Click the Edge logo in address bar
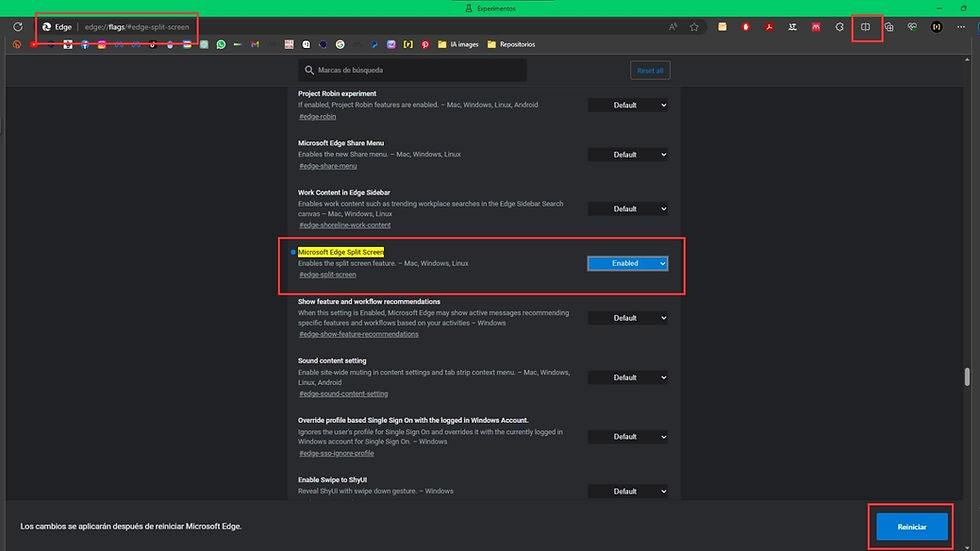Screen dimensions: 980x551 pyautogui.click(x=47, y=27)
